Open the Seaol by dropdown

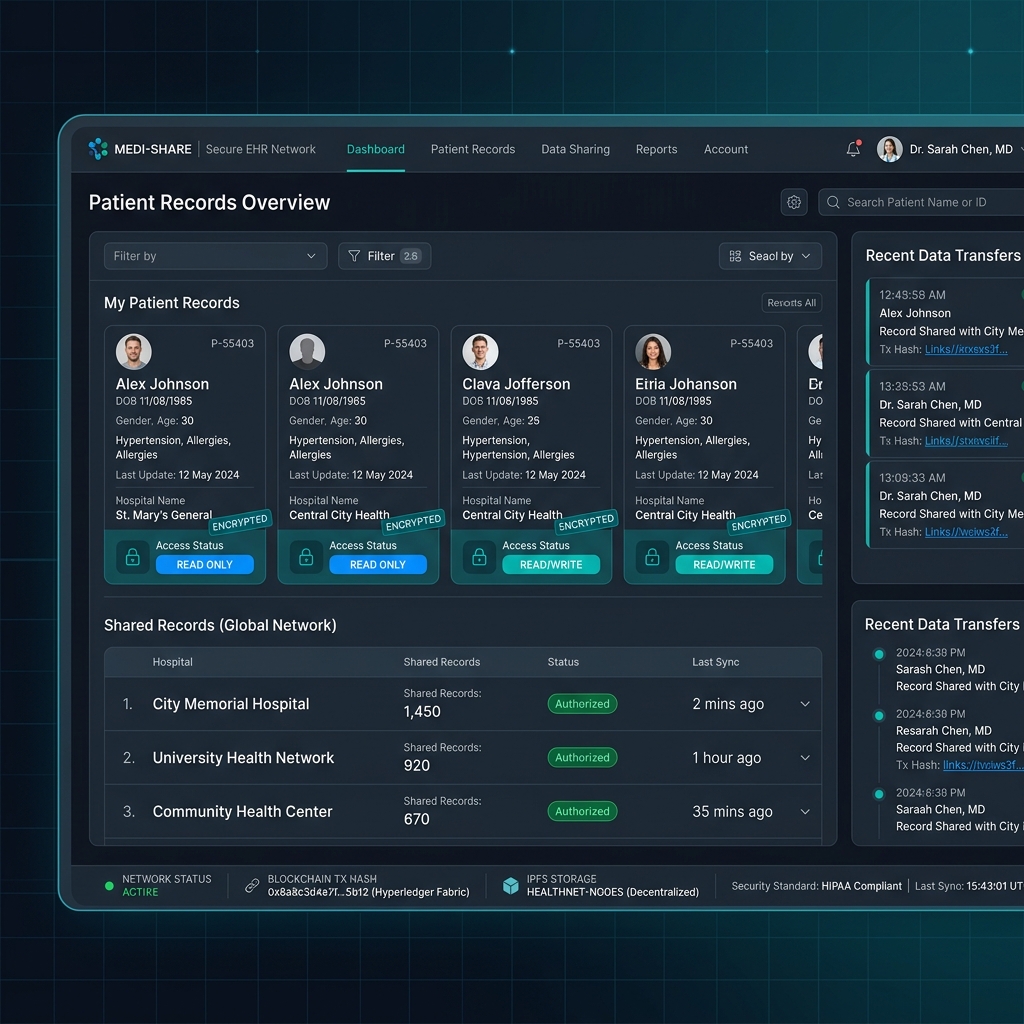770,255
